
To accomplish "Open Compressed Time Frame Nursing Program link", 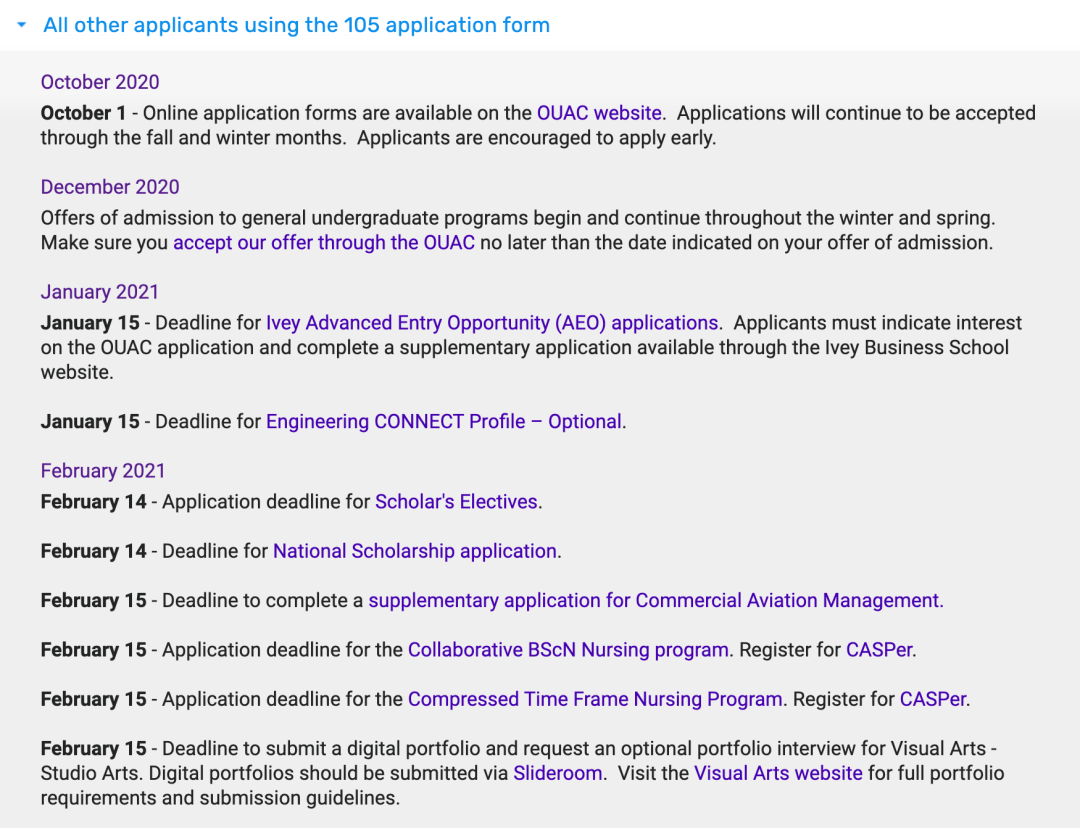I will pyautogui.click(x=595, y=699).
